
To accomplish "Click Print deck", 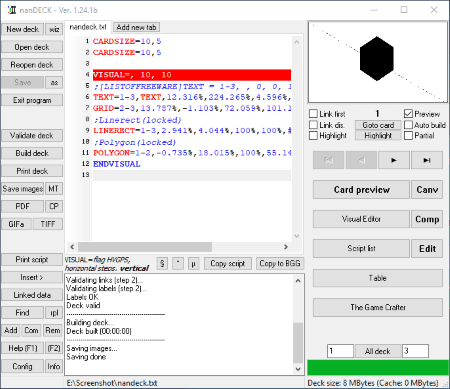I will (x=32, y=171).
